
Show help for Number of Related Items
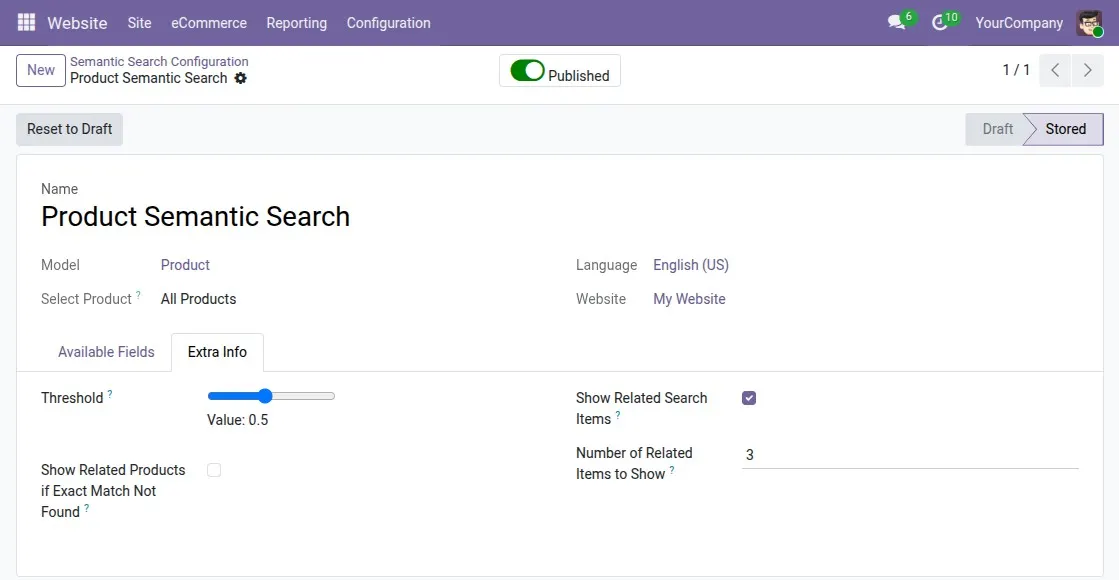pyautogui.click(x=672, y=469)
